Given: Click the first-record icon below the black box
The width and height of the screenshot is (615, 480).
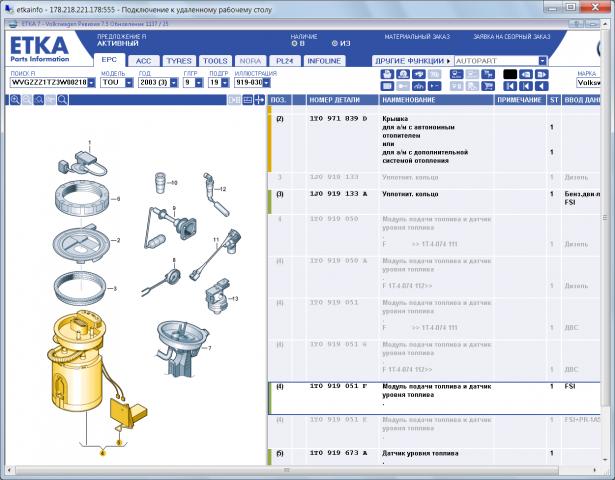Looking at the screenshot, I should click(x=510, y=86).
